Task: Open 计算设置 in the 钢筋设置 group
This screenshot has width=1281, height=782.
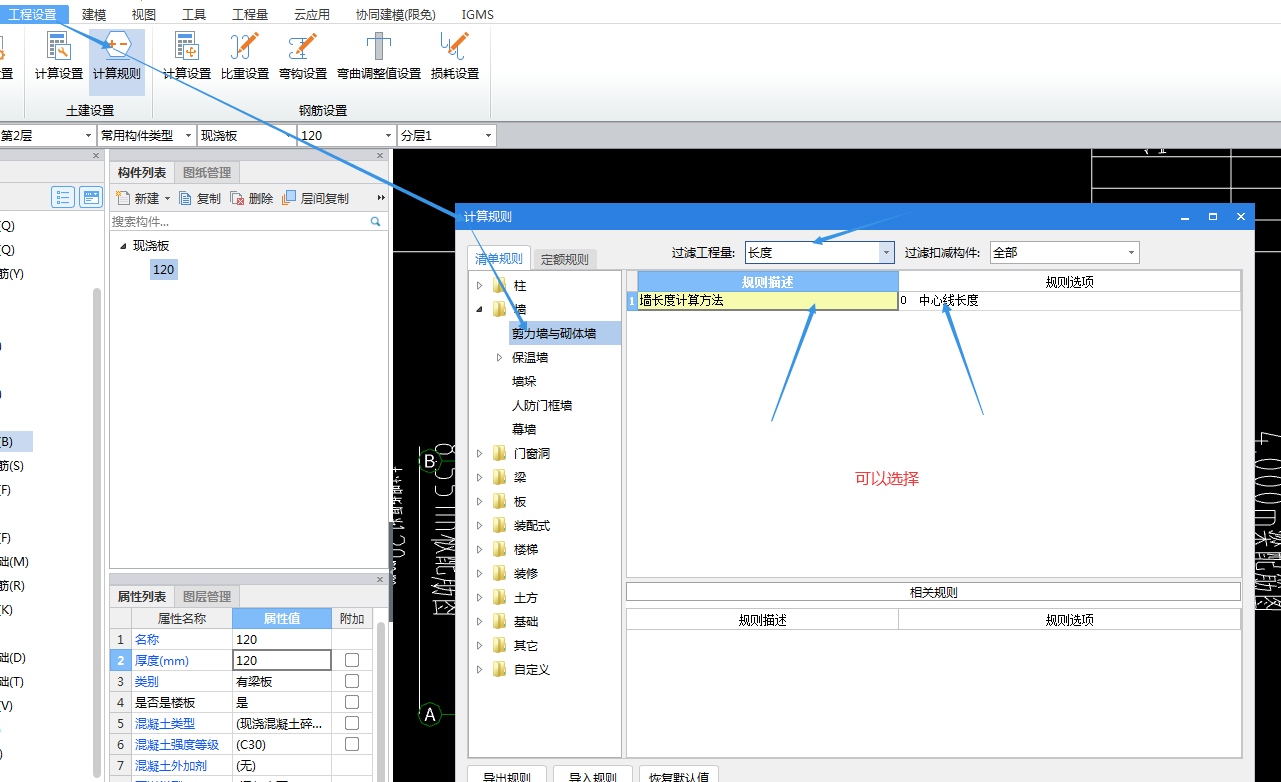Action: [x=187, y=57]
